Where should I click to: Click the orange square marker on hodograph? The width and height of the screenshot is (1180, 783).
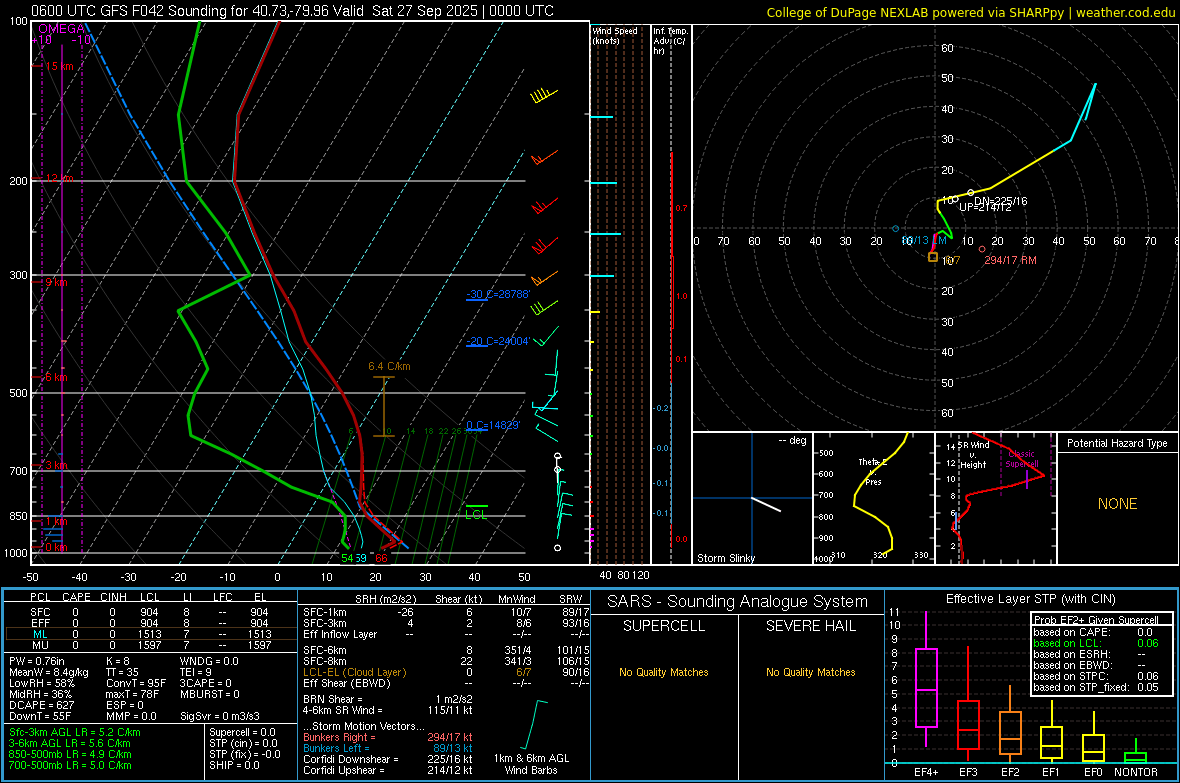click(932, 257)
